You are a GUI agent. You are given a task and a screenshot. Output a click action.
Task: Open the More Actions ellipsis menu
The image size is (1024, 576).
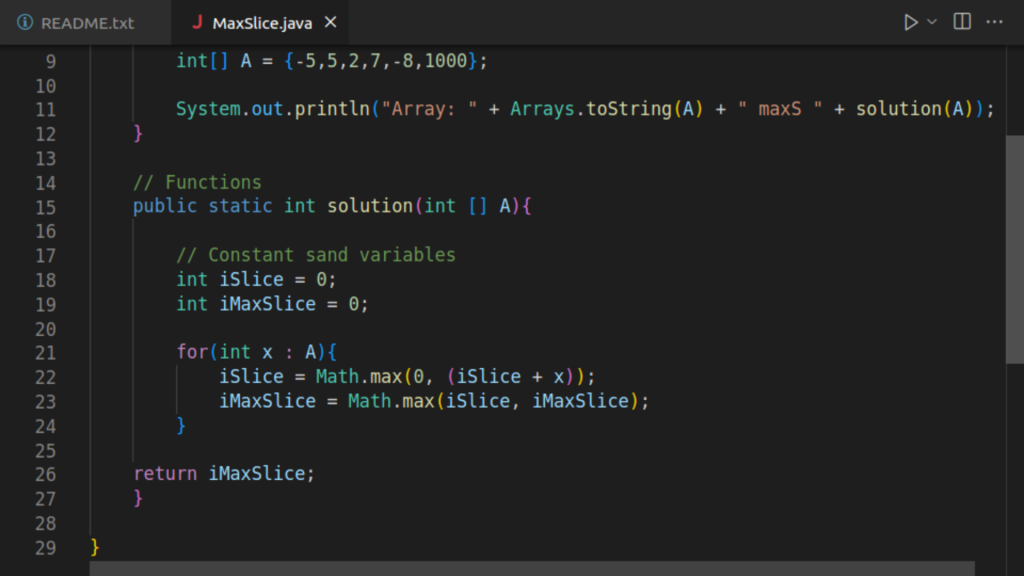(x=994, y=22)
